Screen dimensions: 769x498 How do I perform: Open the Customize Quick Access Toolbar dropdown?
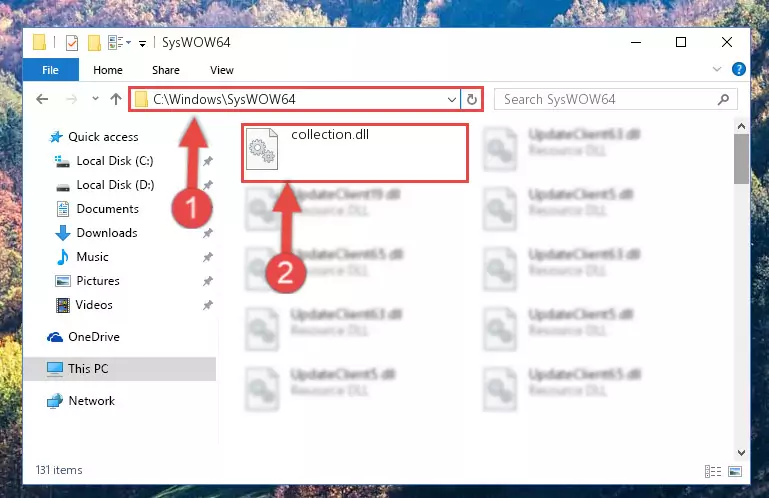[x=142, y=44]
